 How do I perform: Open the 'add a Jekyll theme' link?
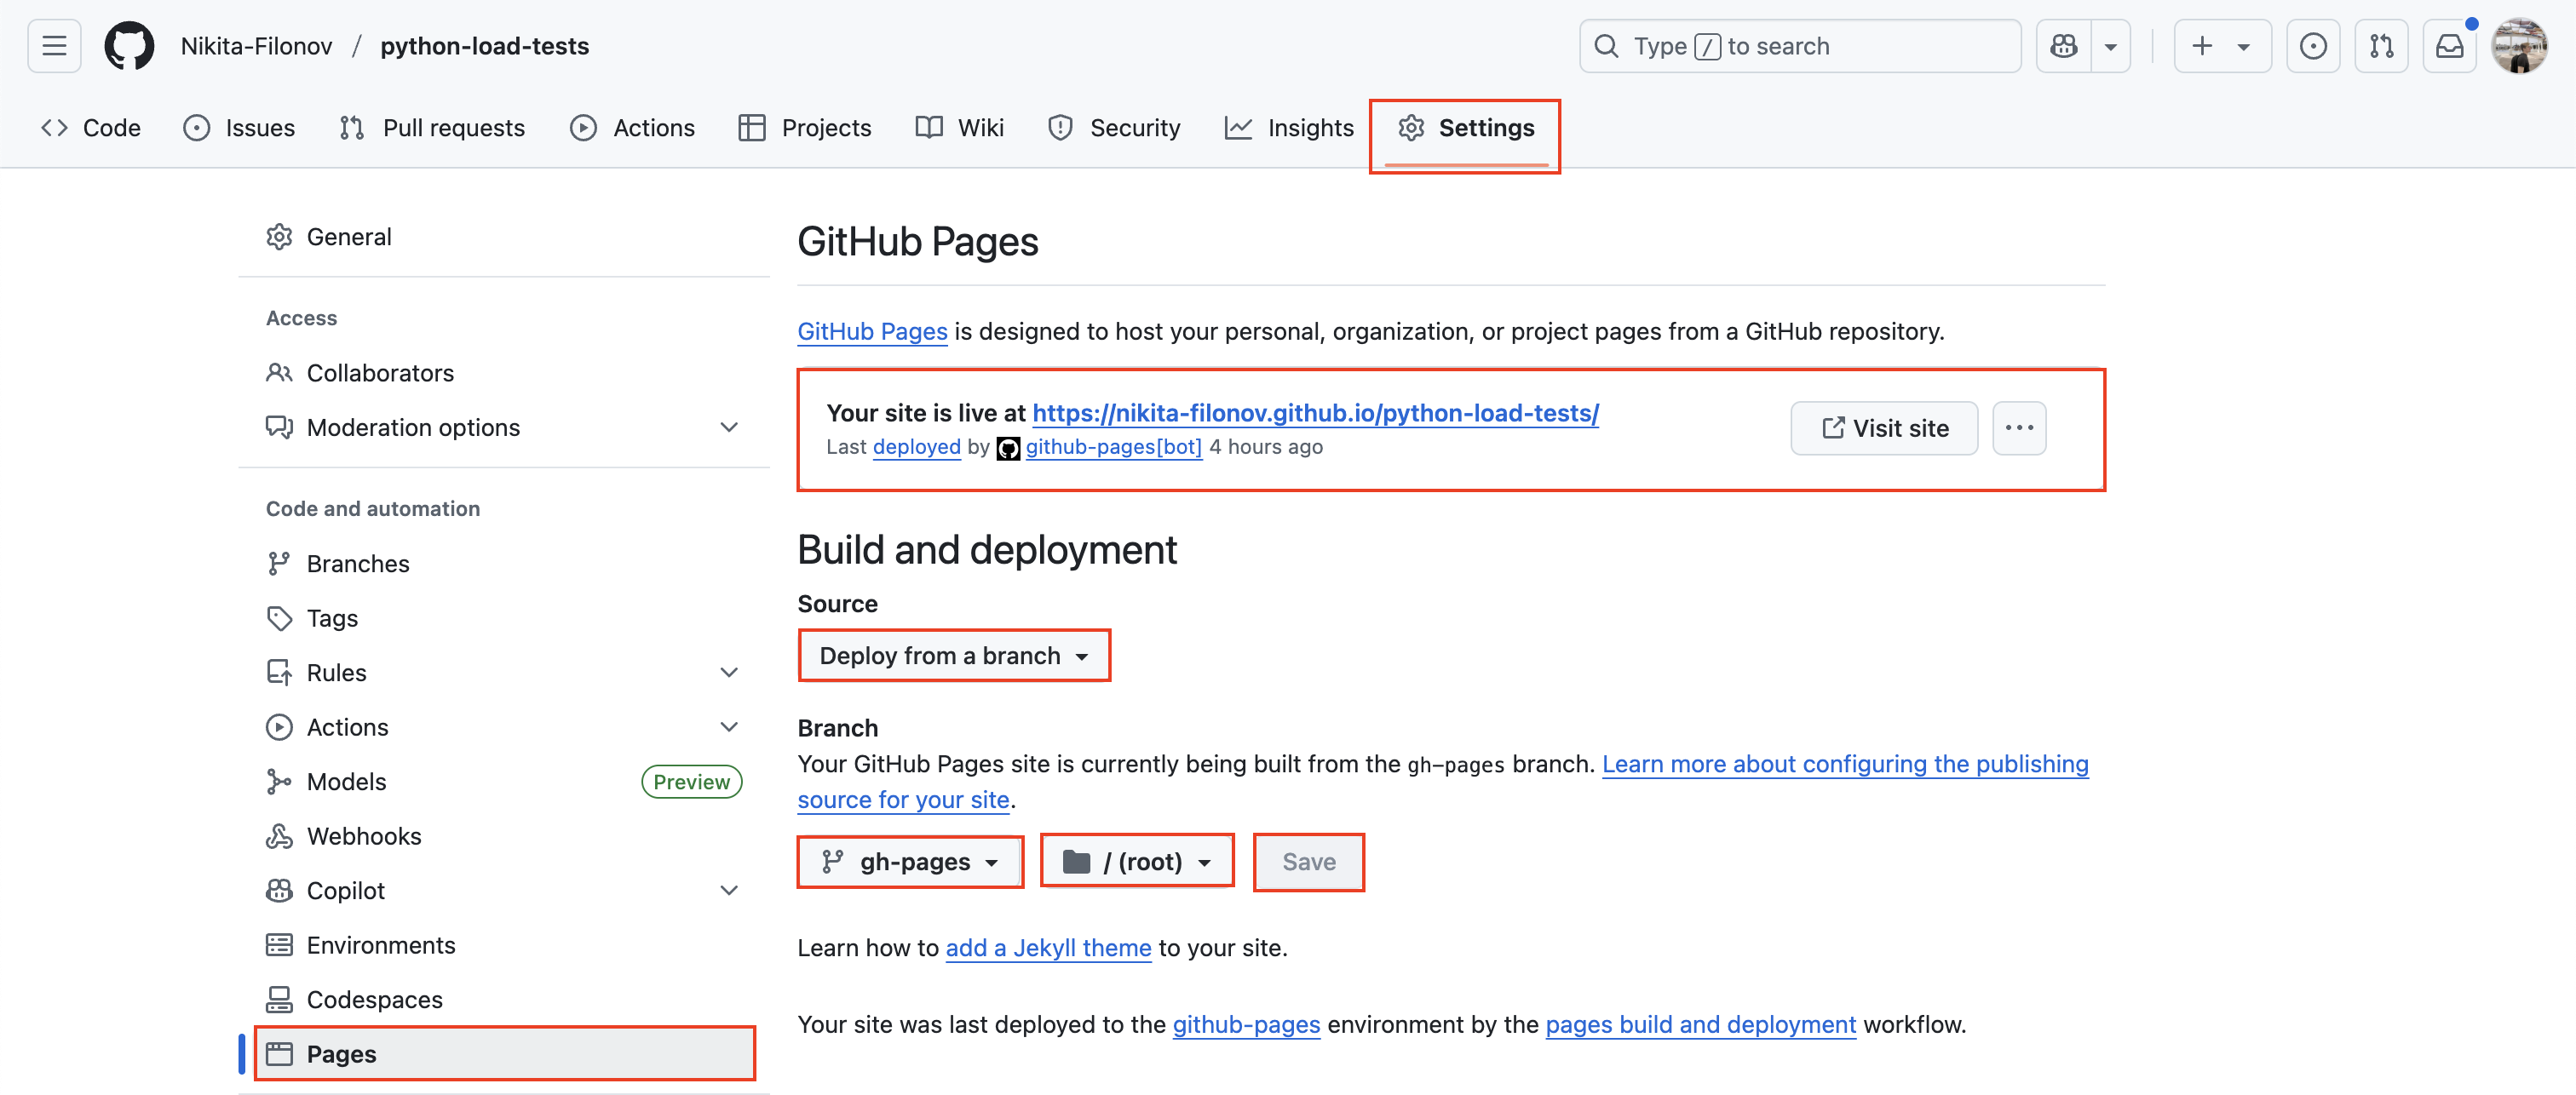click(1048, 948)
